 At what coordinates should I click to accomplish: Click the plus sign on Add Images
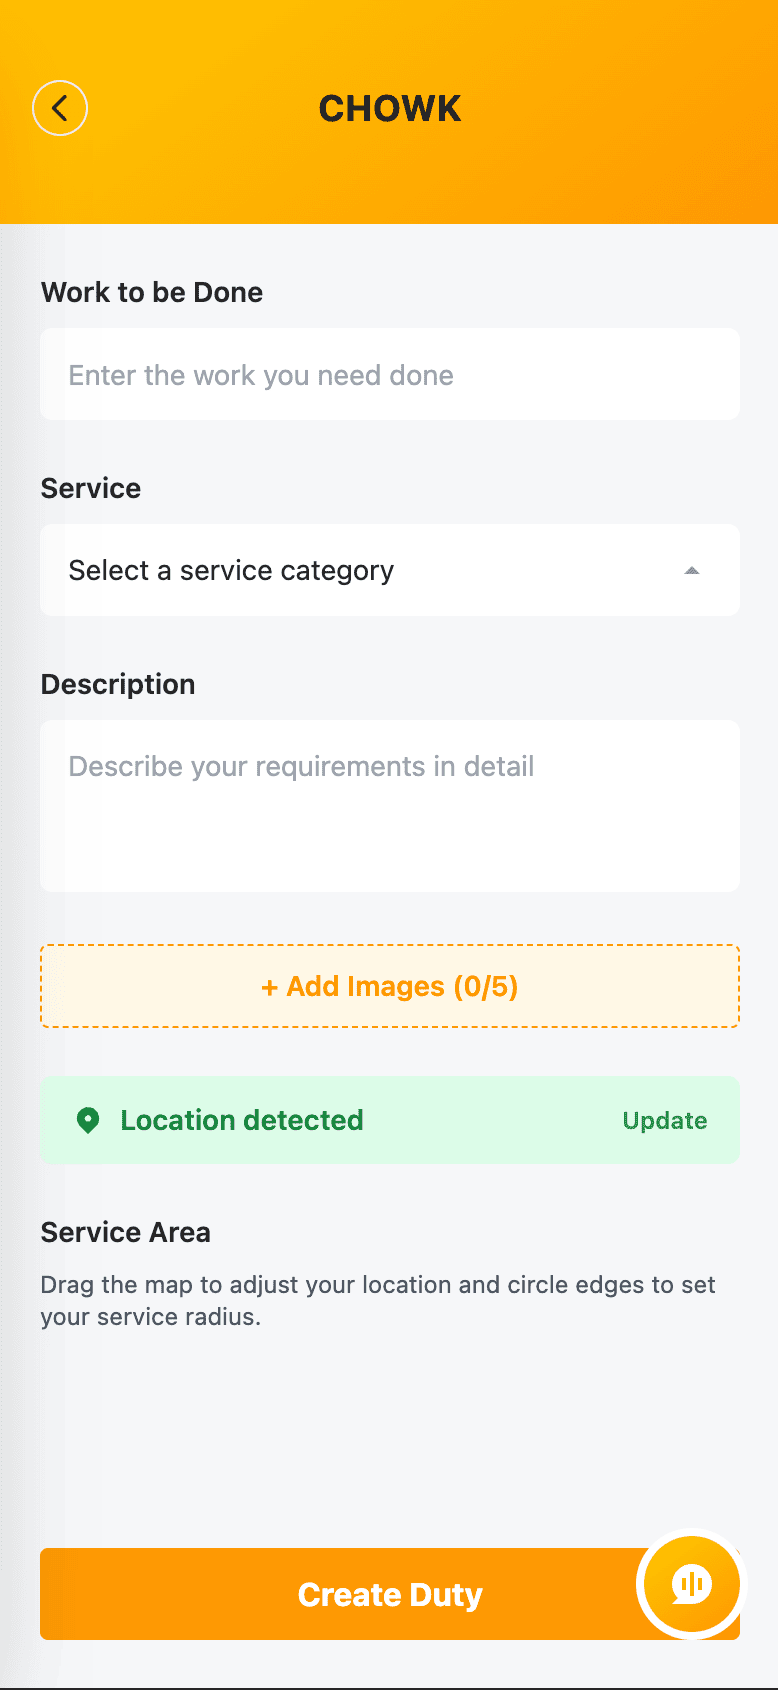269,988
